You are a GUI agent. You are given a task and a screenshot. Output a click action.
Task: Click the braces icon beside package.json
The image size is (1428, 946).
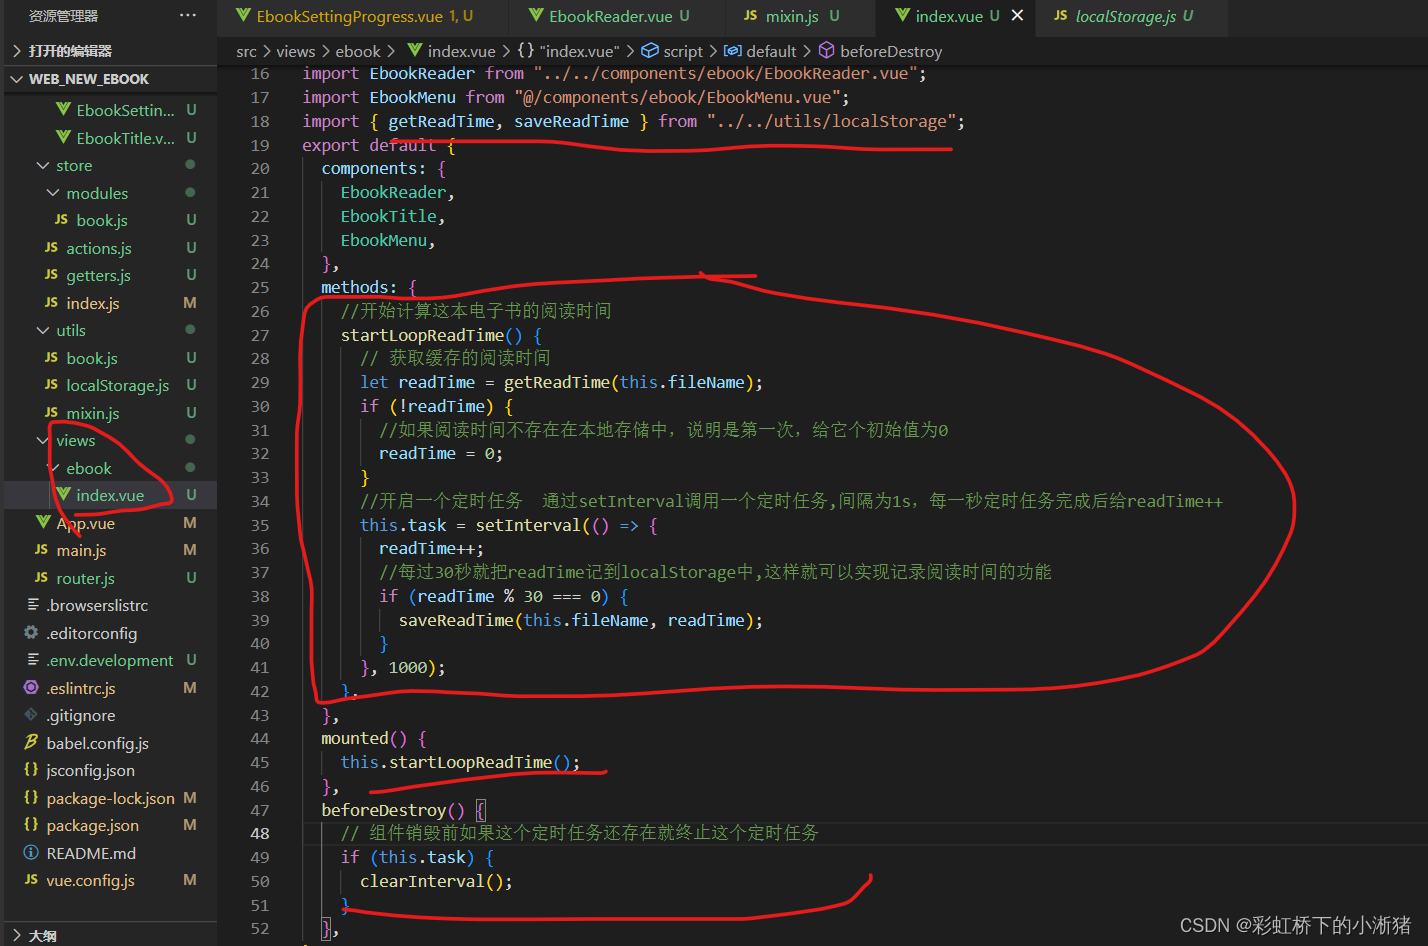pyautogui.click(x=31, y=825)
